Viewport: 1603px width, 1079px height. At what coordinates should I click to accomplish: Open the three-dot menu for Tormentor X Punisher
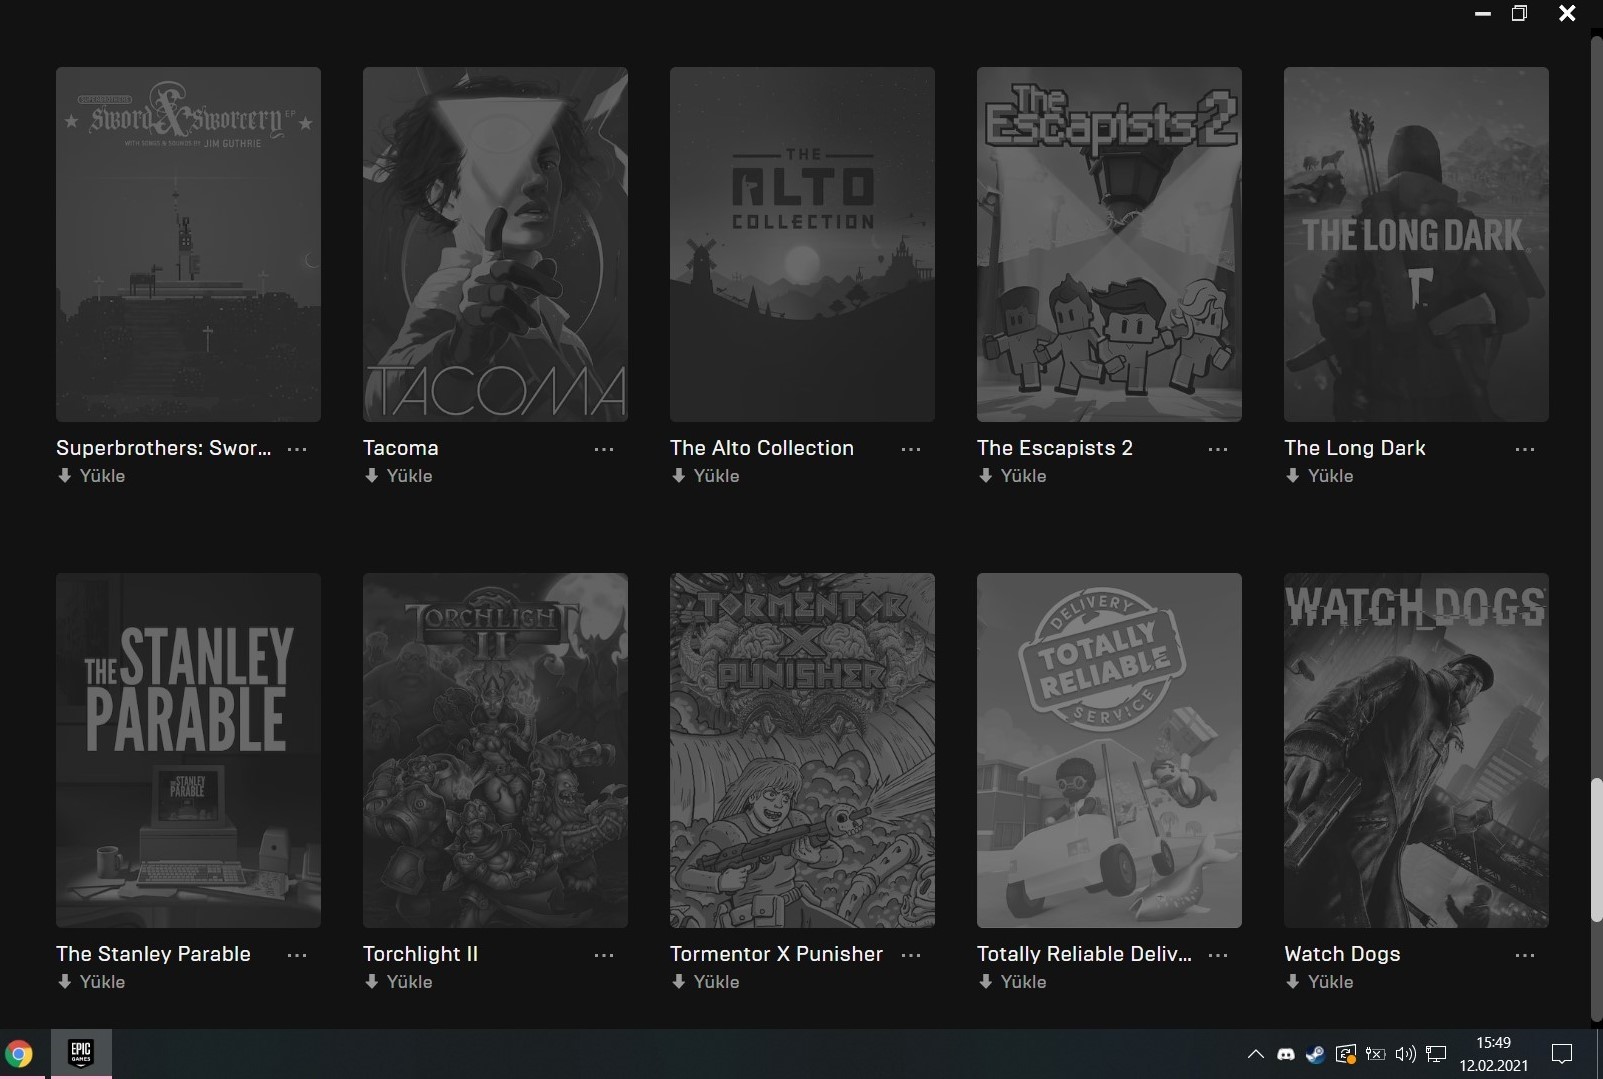[911, 955]
